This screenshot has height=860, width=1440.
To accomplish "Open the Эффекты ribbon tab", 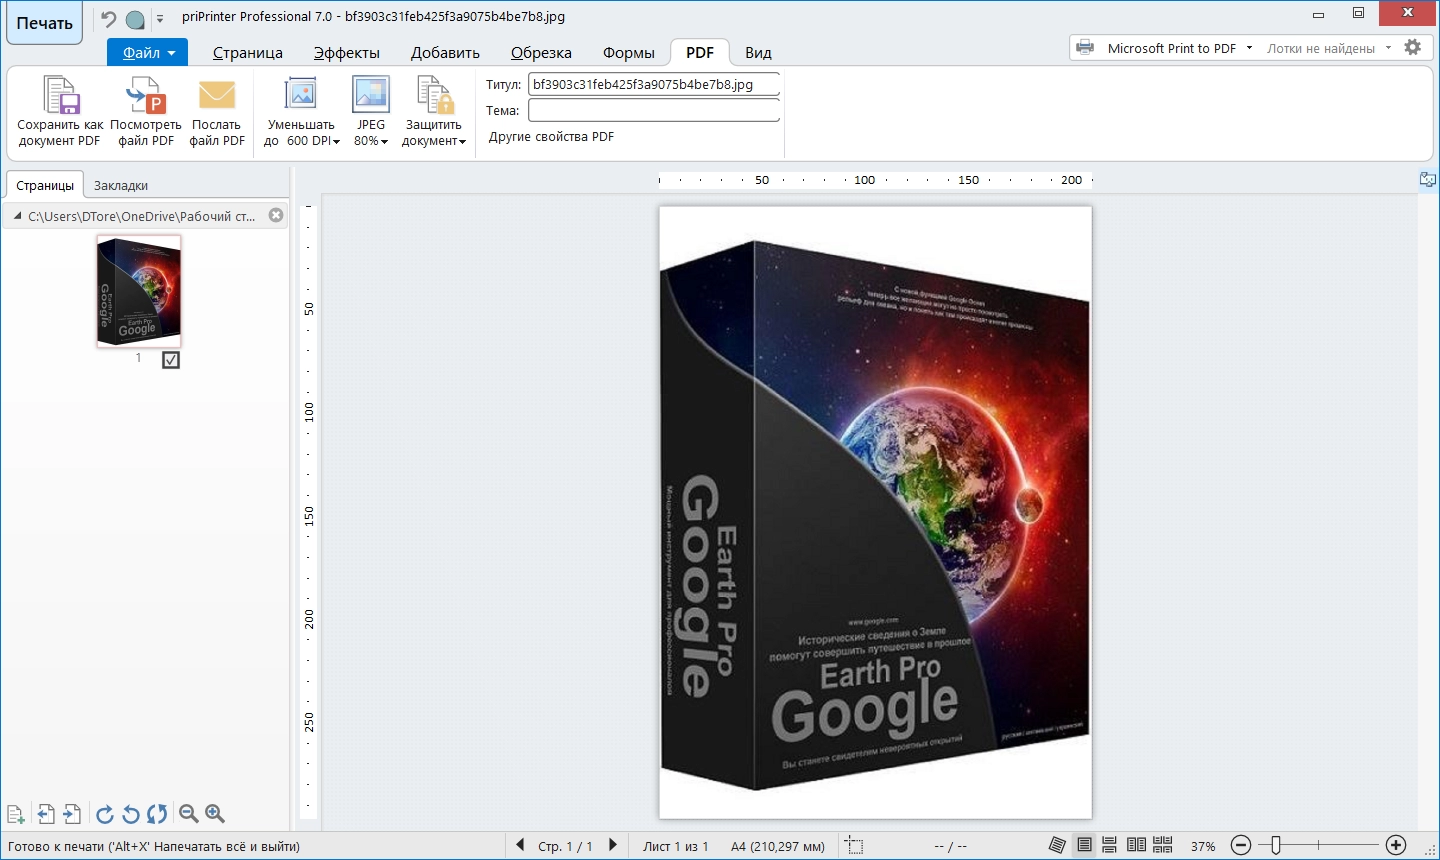I will click(x=346, y=53).
